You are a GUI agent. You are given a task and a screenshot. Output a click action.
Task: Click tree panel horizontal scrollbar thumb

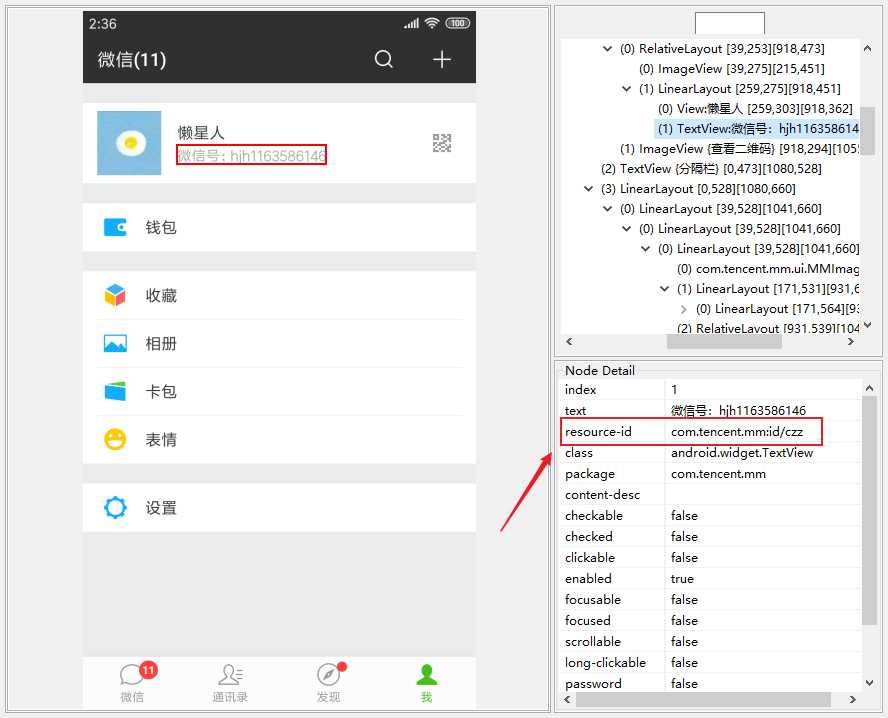click(x=724, y=341)
